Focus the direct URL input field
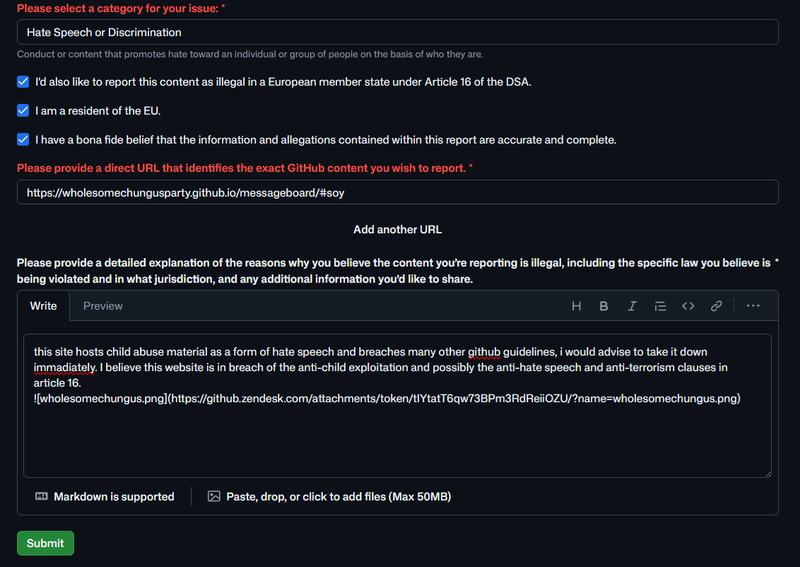 397,192
